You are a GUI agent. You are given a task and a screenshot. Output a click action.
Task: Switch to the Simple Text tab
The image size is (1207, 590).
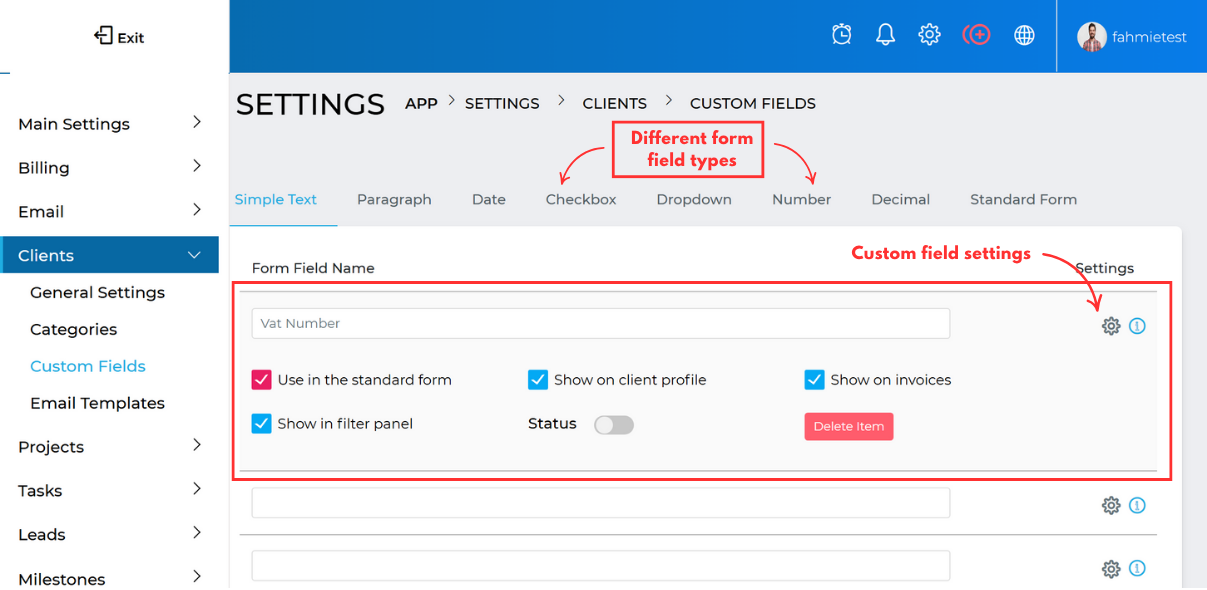point(276,199)
